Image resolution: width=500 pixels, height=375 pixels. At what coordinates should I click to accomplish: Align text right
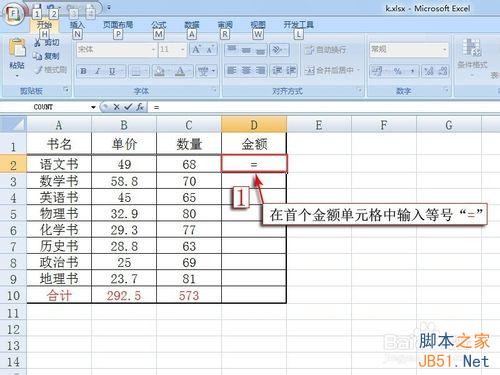(x=260, y=71)
